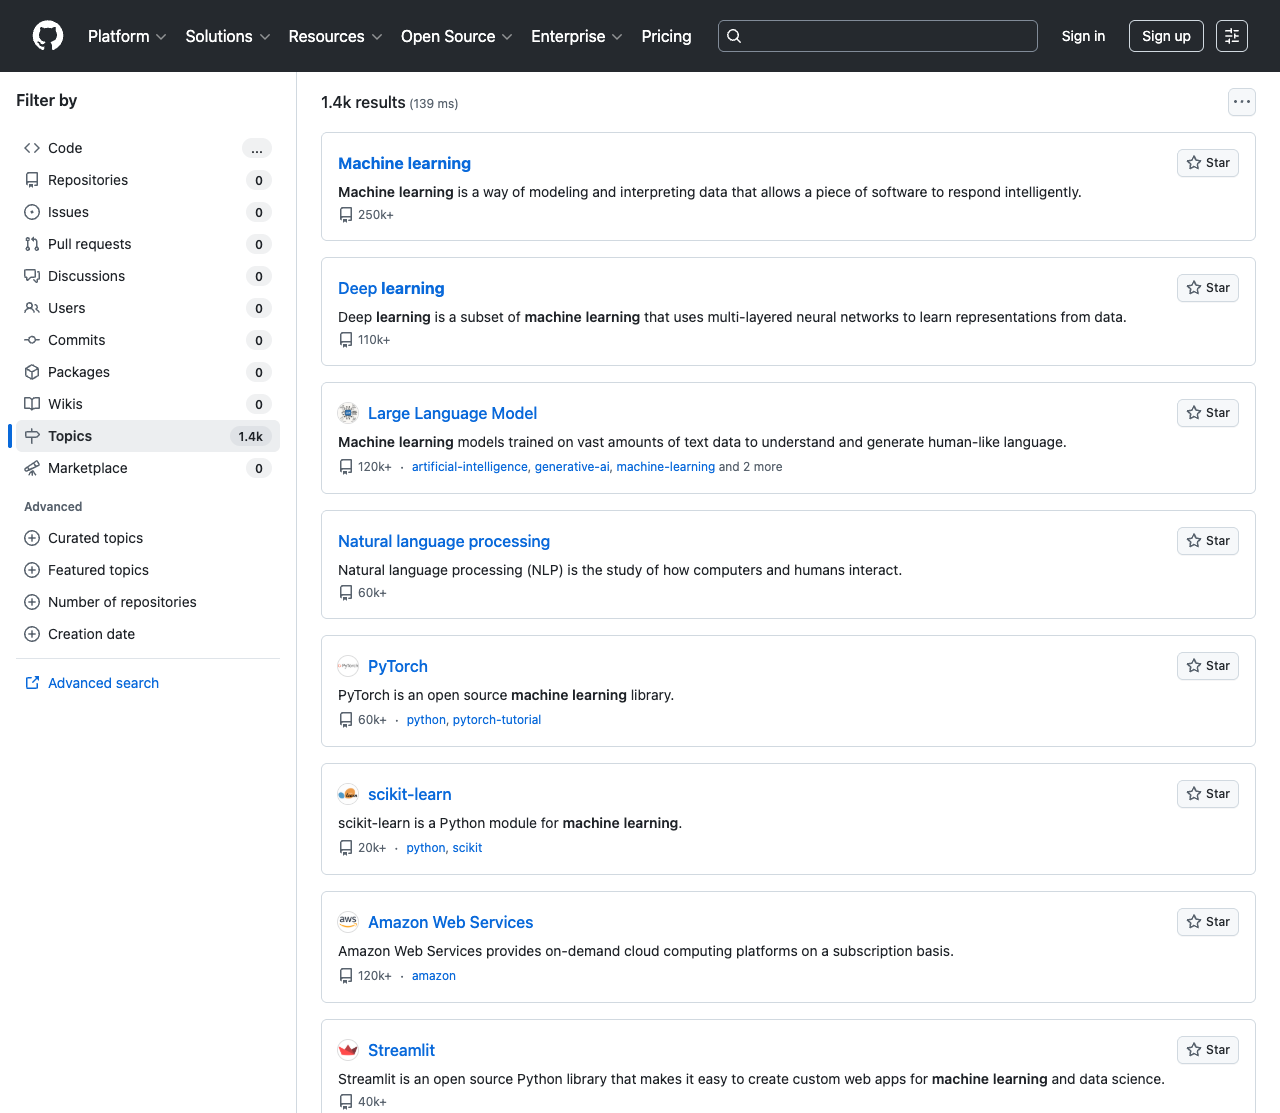Click the search magnifier icon
This screenshot has width=1280, height=1113.
coord(734,36)
